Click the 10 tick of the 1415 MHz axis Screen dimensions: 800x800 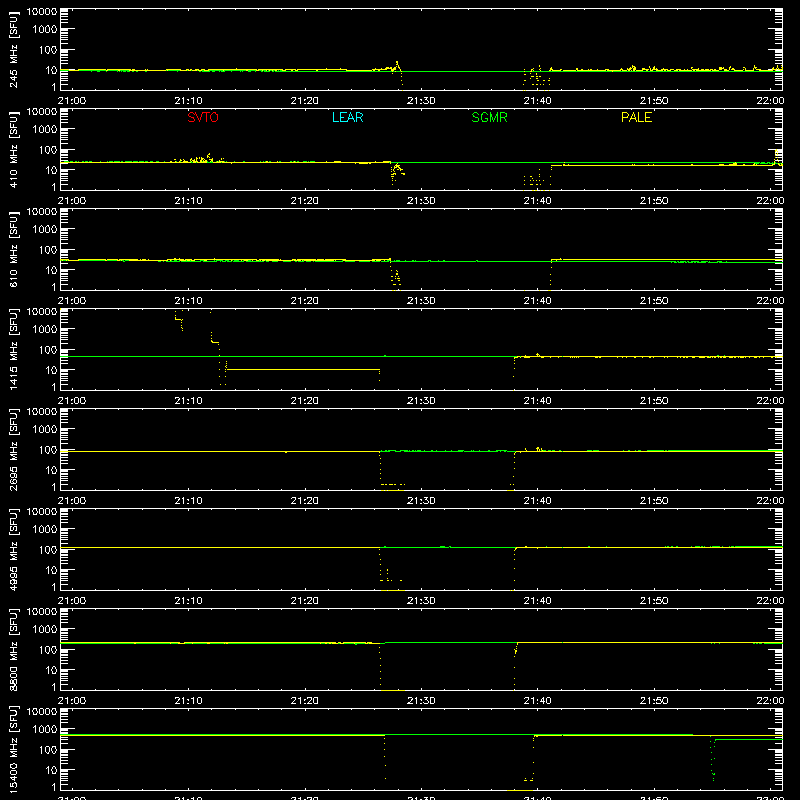tap(52, 370)
